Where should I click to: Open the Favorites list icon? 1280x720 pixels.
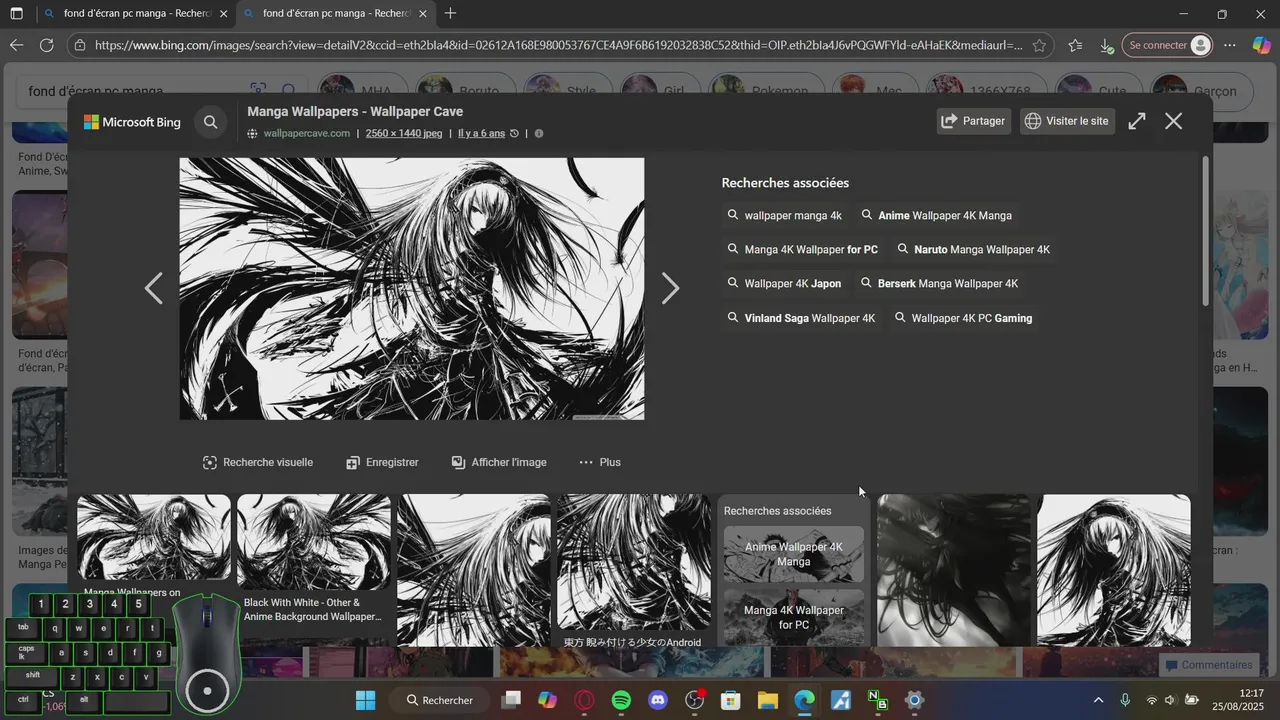tap(1075, 45)
